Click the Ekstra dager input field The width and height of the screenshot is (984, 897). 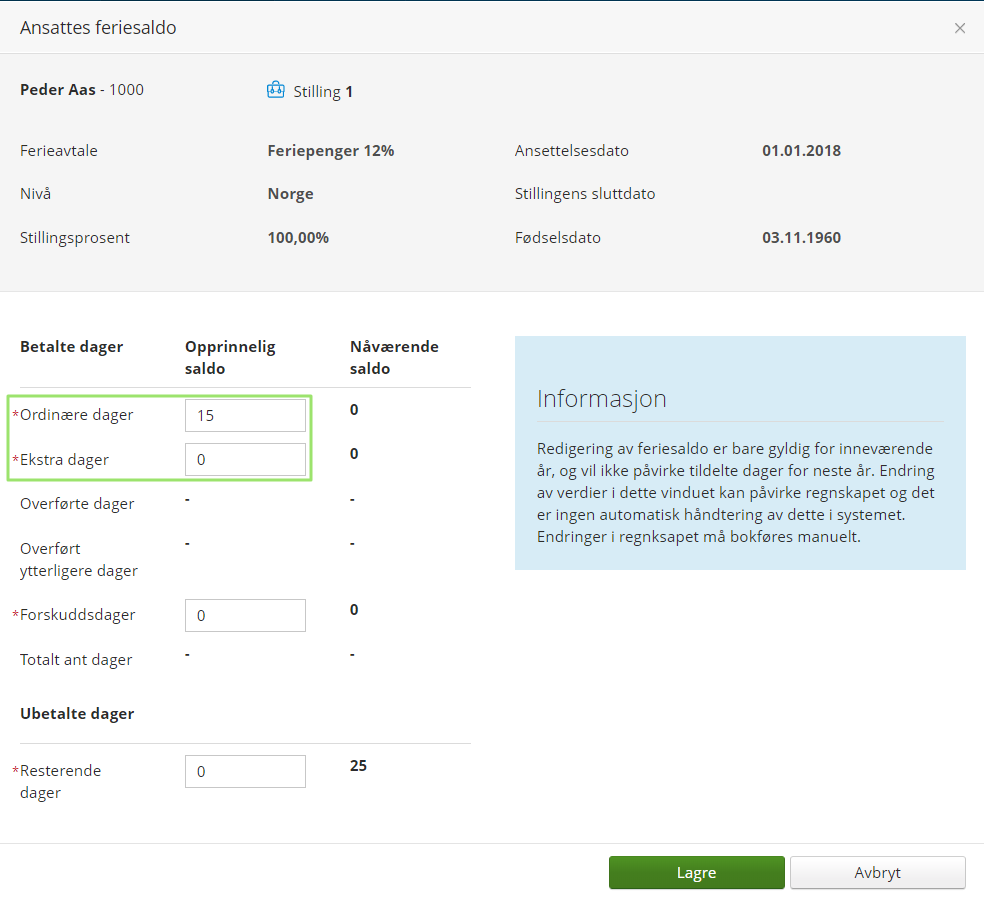245,460
